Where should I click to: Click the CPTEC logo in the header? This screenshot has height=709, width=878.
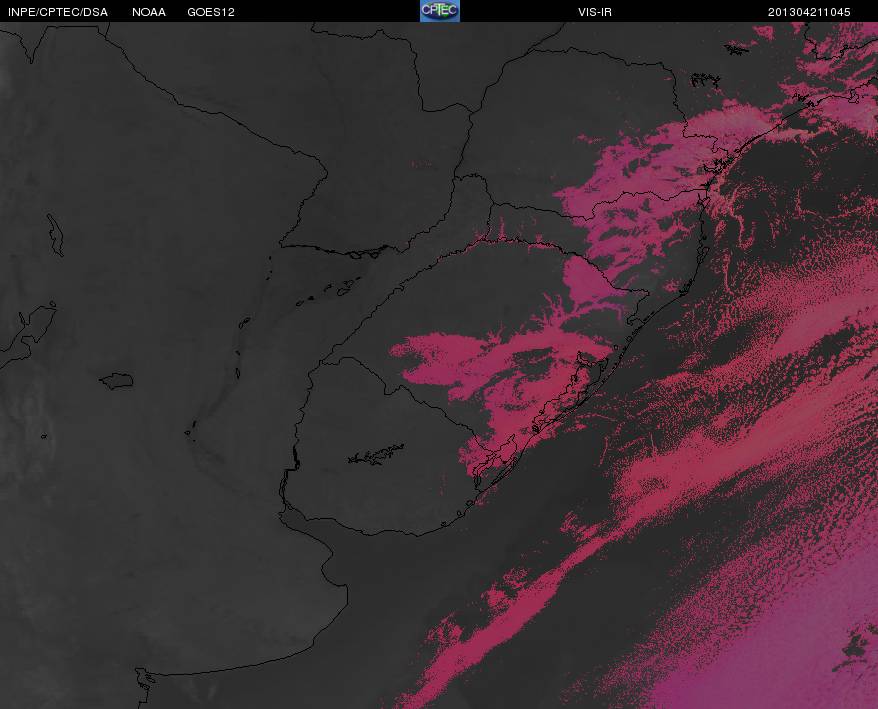coord(440,11)
